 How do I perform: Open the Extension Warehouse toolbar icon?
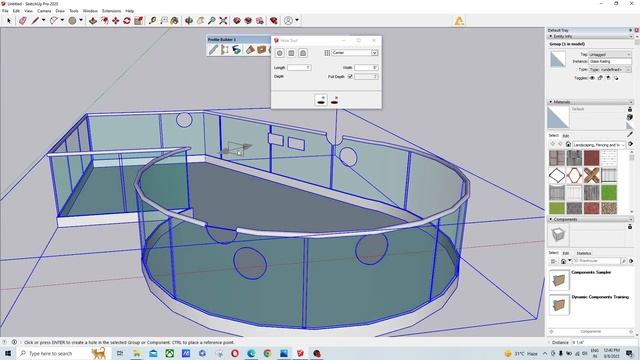[x=248, y=20]
